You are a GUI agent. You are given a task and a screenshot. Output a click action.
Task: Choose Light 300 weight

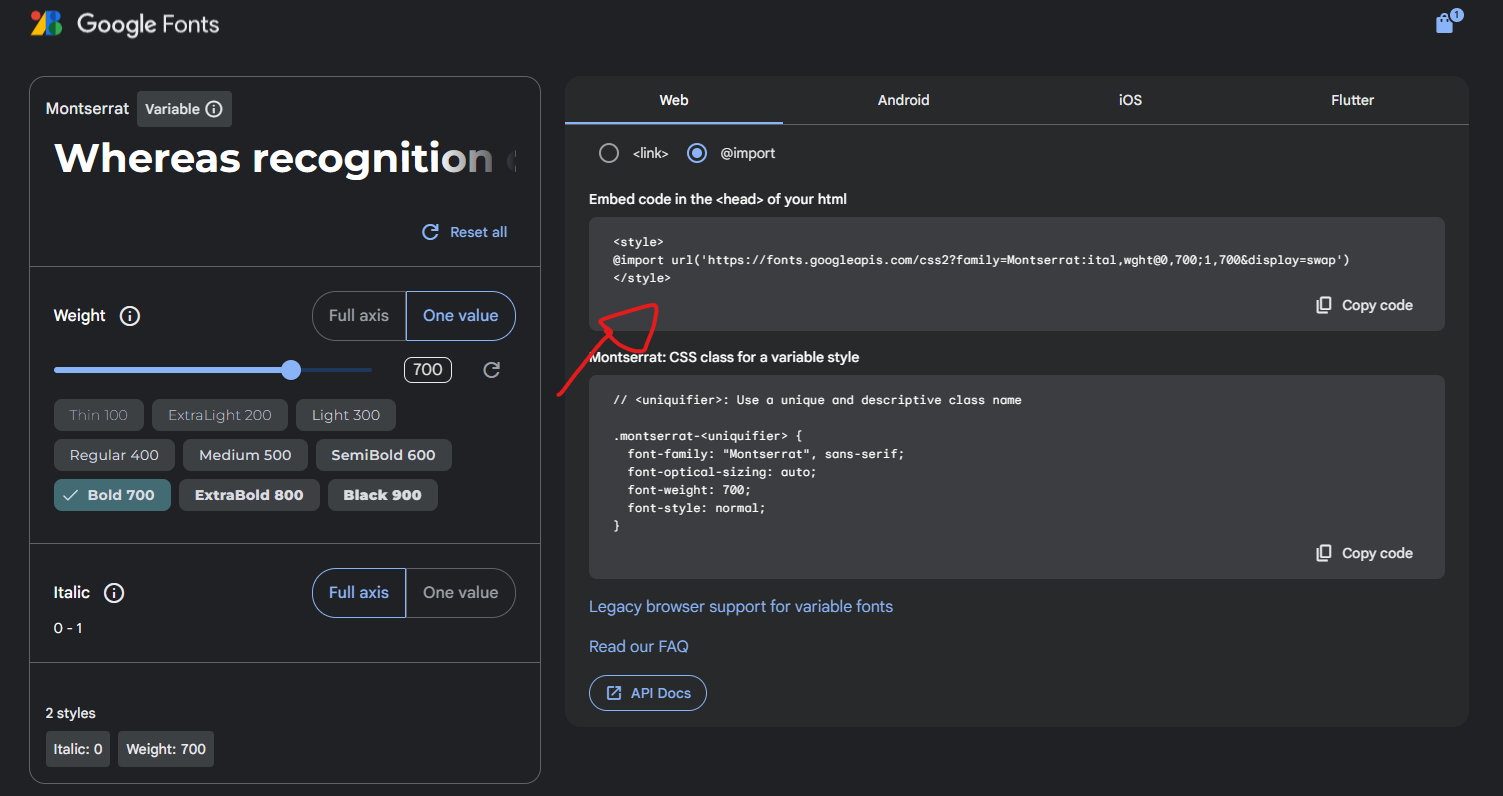tap(346, 415)
